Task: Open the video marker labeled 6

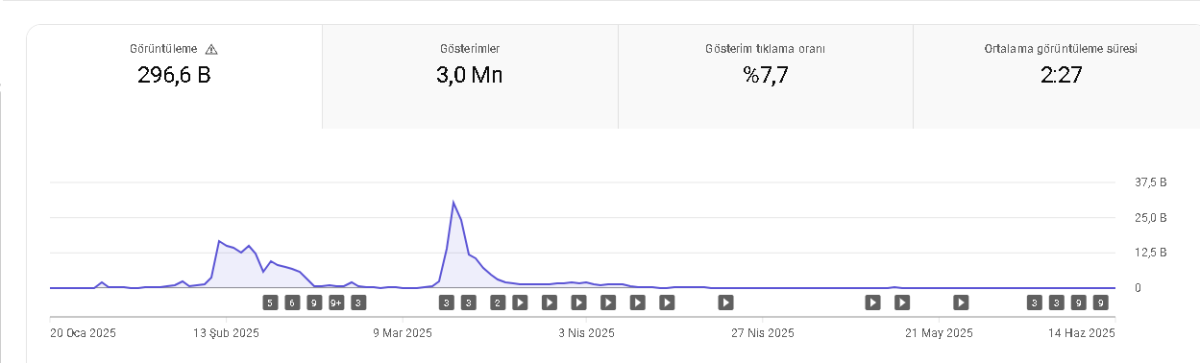Action: click(x=292, y=301)
